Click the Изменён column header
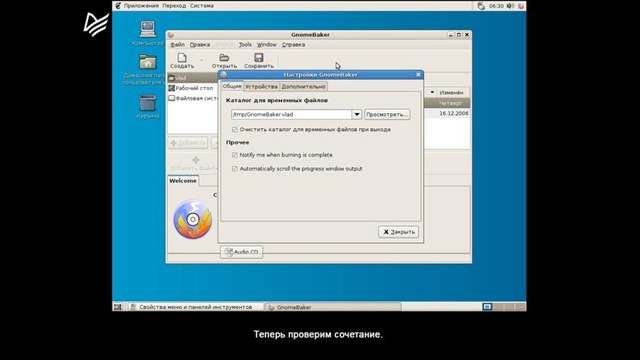 point(451,93)
